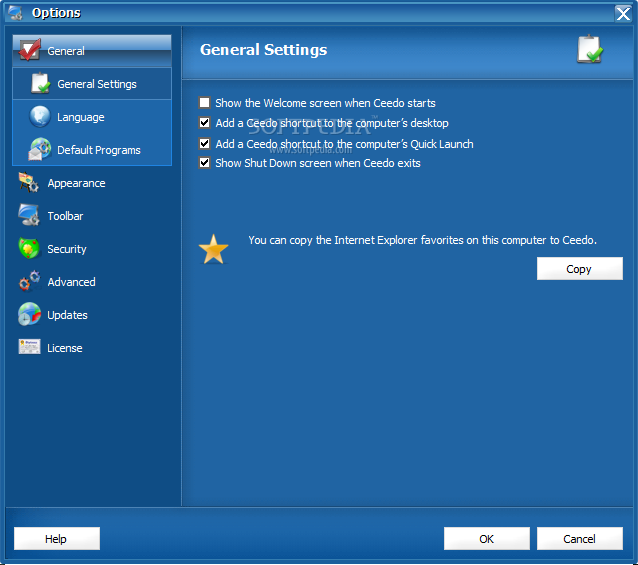
Task: Click the Appearance paint icon
Action: coord(28,182)
